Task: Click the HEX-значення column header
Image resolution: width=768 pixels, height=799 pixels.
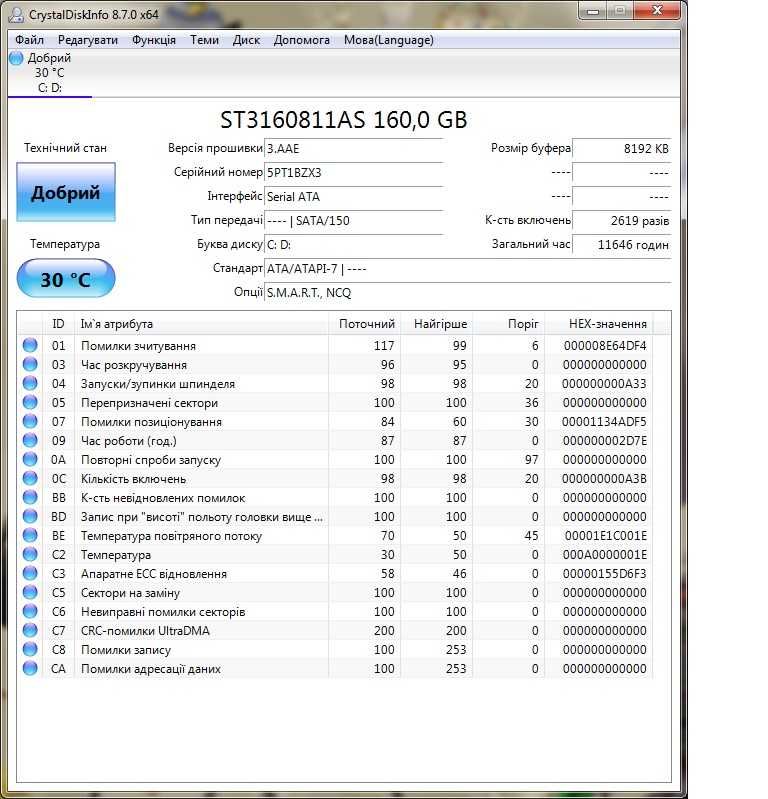Action: click(599, 324)
